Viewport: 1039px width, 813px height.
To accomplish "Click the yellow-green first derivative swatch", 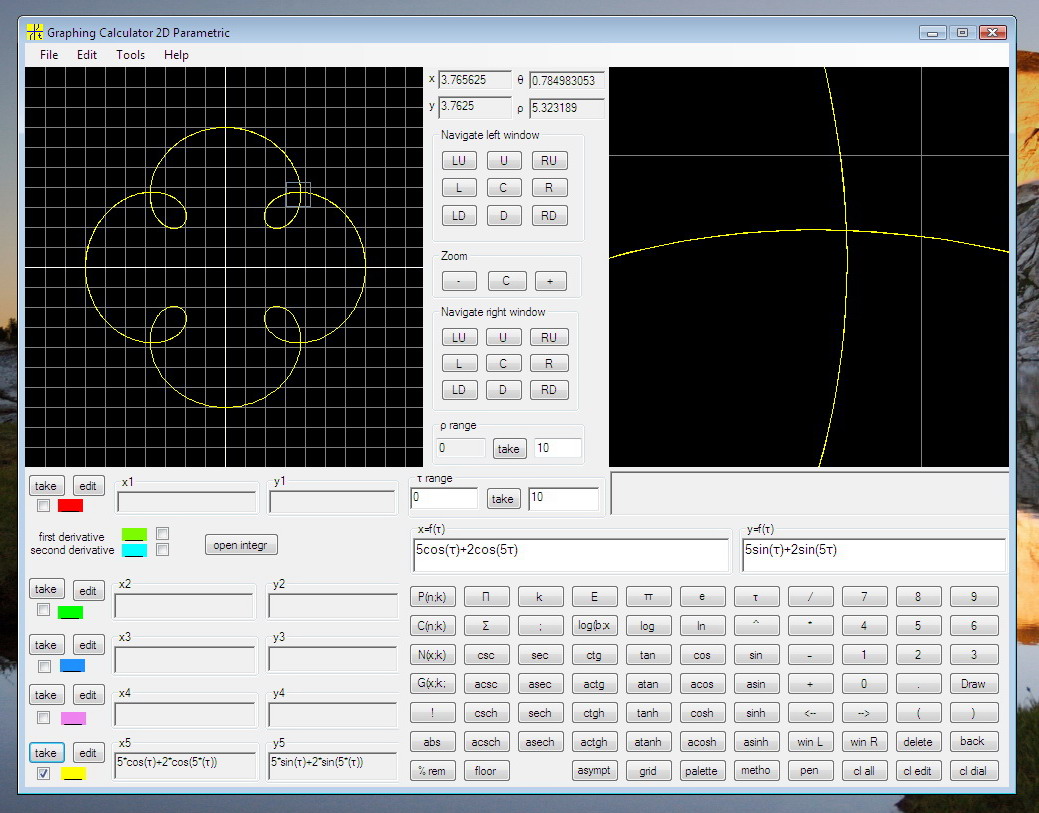I will tap(135, 534).
